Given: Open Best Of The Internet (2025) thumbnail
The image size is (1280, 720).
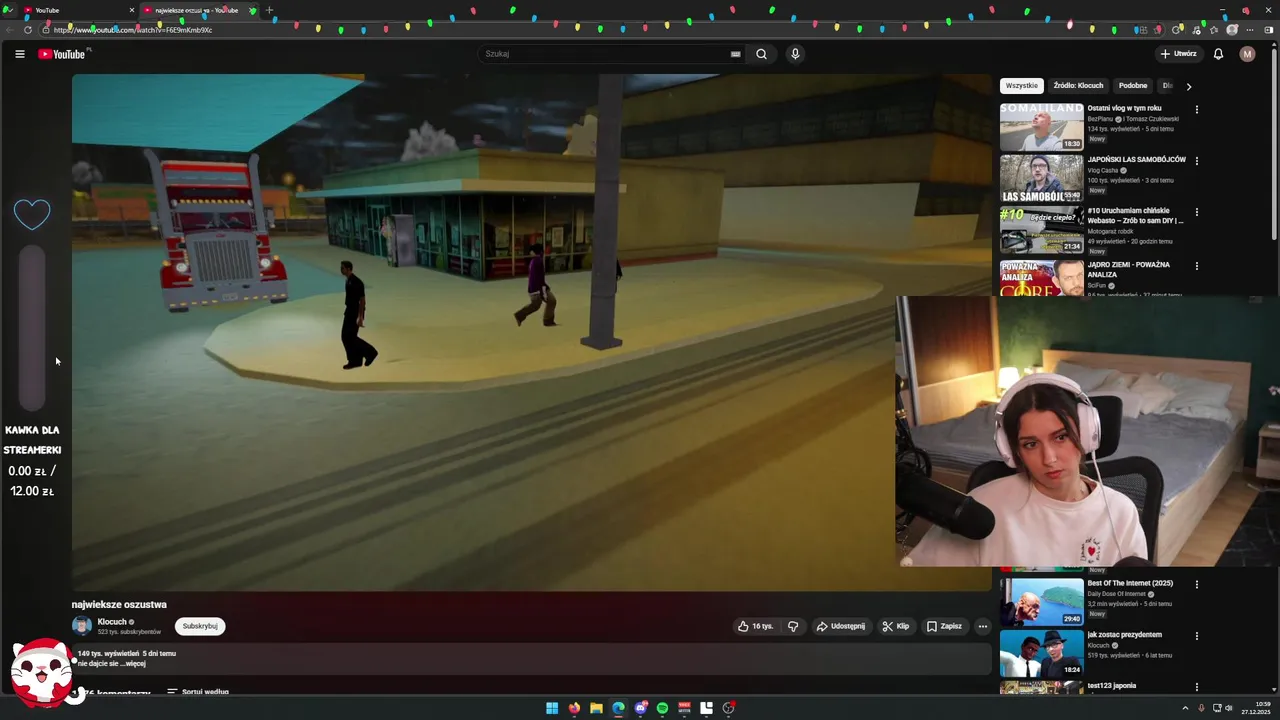Looking at the screenshot, I should pos(1041,601).
